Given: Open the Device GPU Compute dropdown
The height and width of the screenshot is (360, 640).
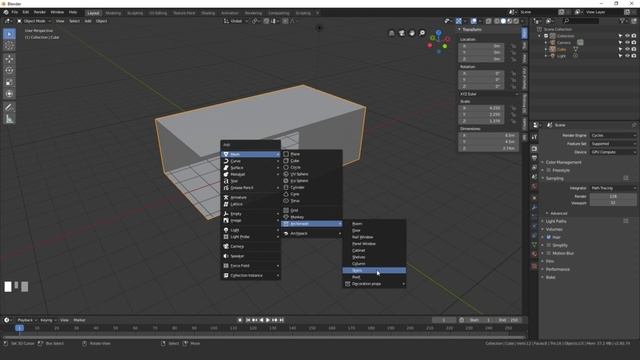Looking at the screenshot, I should 613,152.
